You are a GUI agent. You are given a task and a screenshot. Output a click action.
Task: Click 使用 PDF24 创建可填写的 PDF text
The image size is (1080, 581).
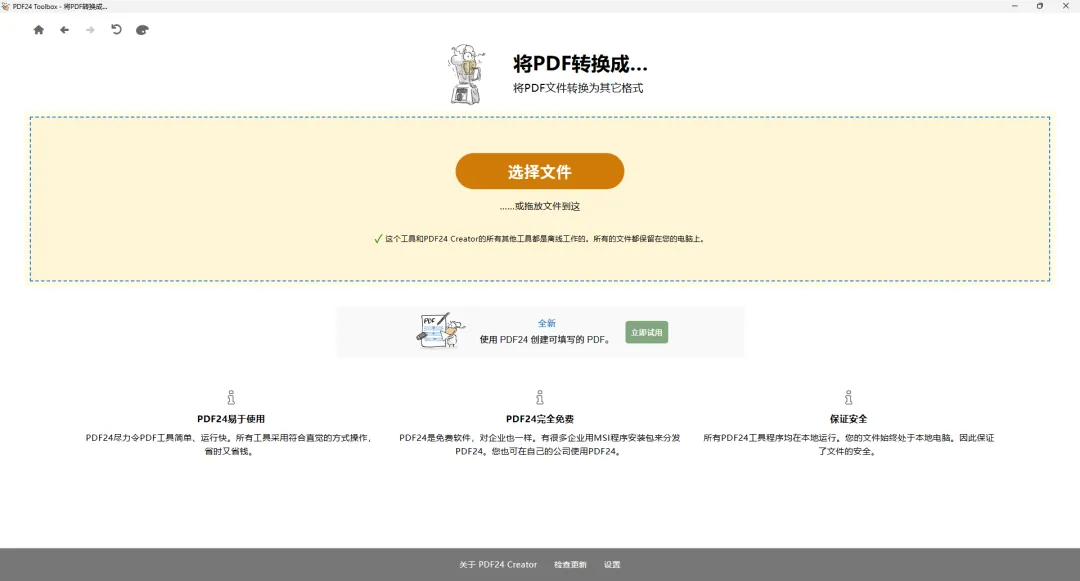click(x=545, y=339)
